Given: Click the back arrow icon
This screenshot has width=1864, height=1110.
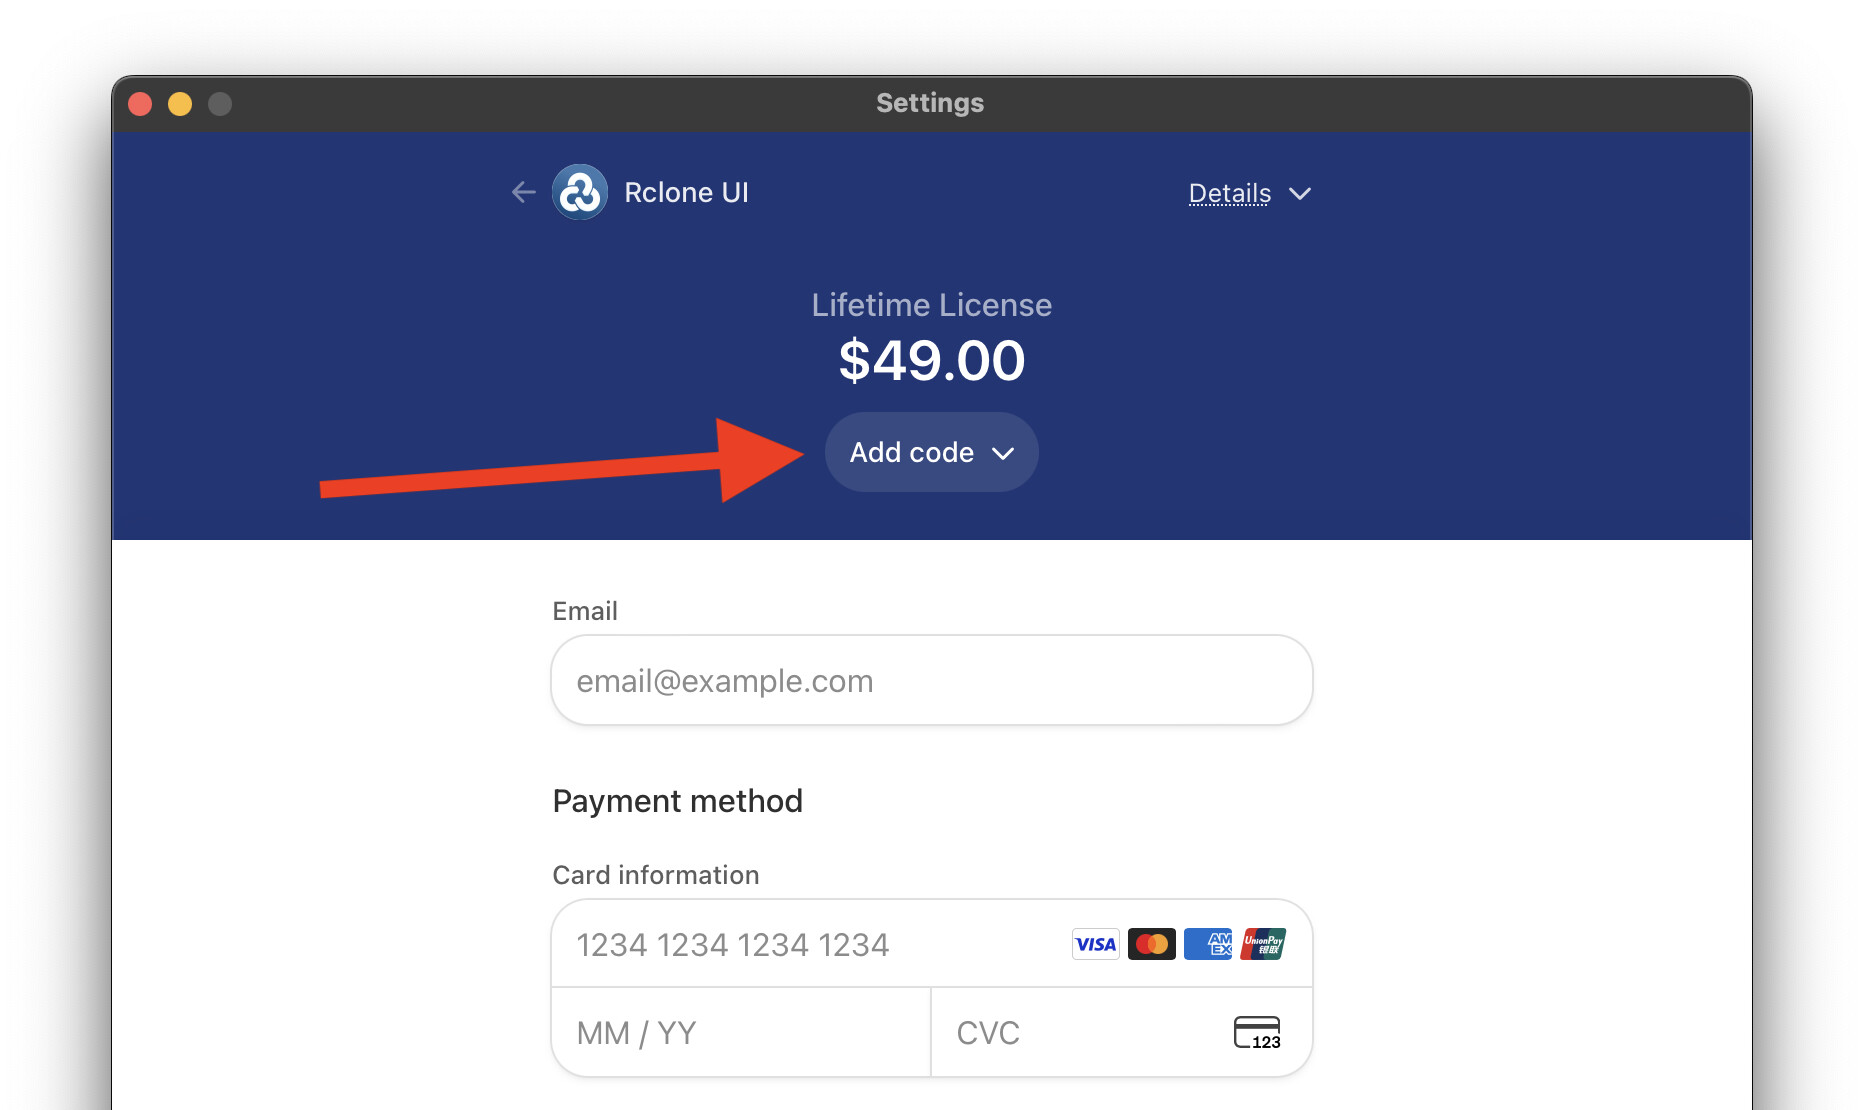Looking at the screenshot, I should [x=523, y=192].
